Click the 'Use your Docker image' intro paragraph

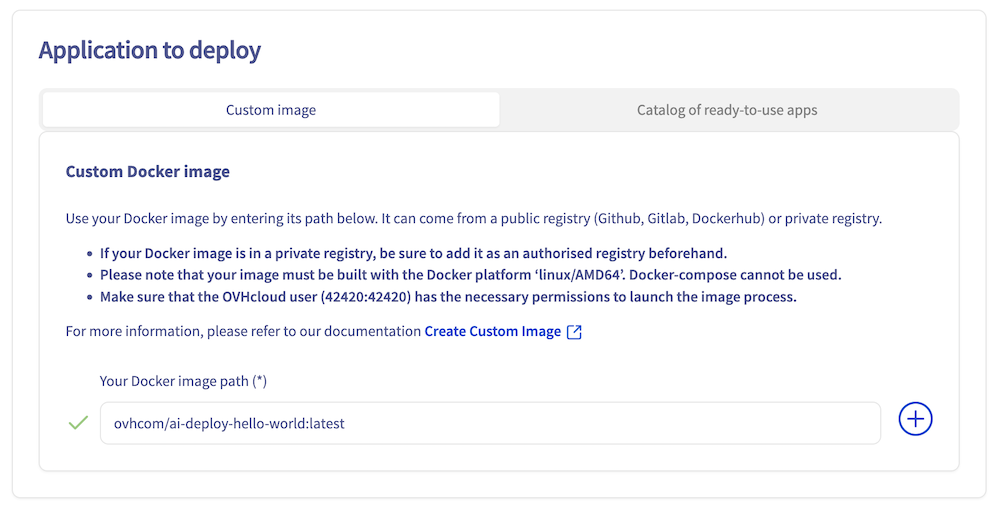(300, 218)
